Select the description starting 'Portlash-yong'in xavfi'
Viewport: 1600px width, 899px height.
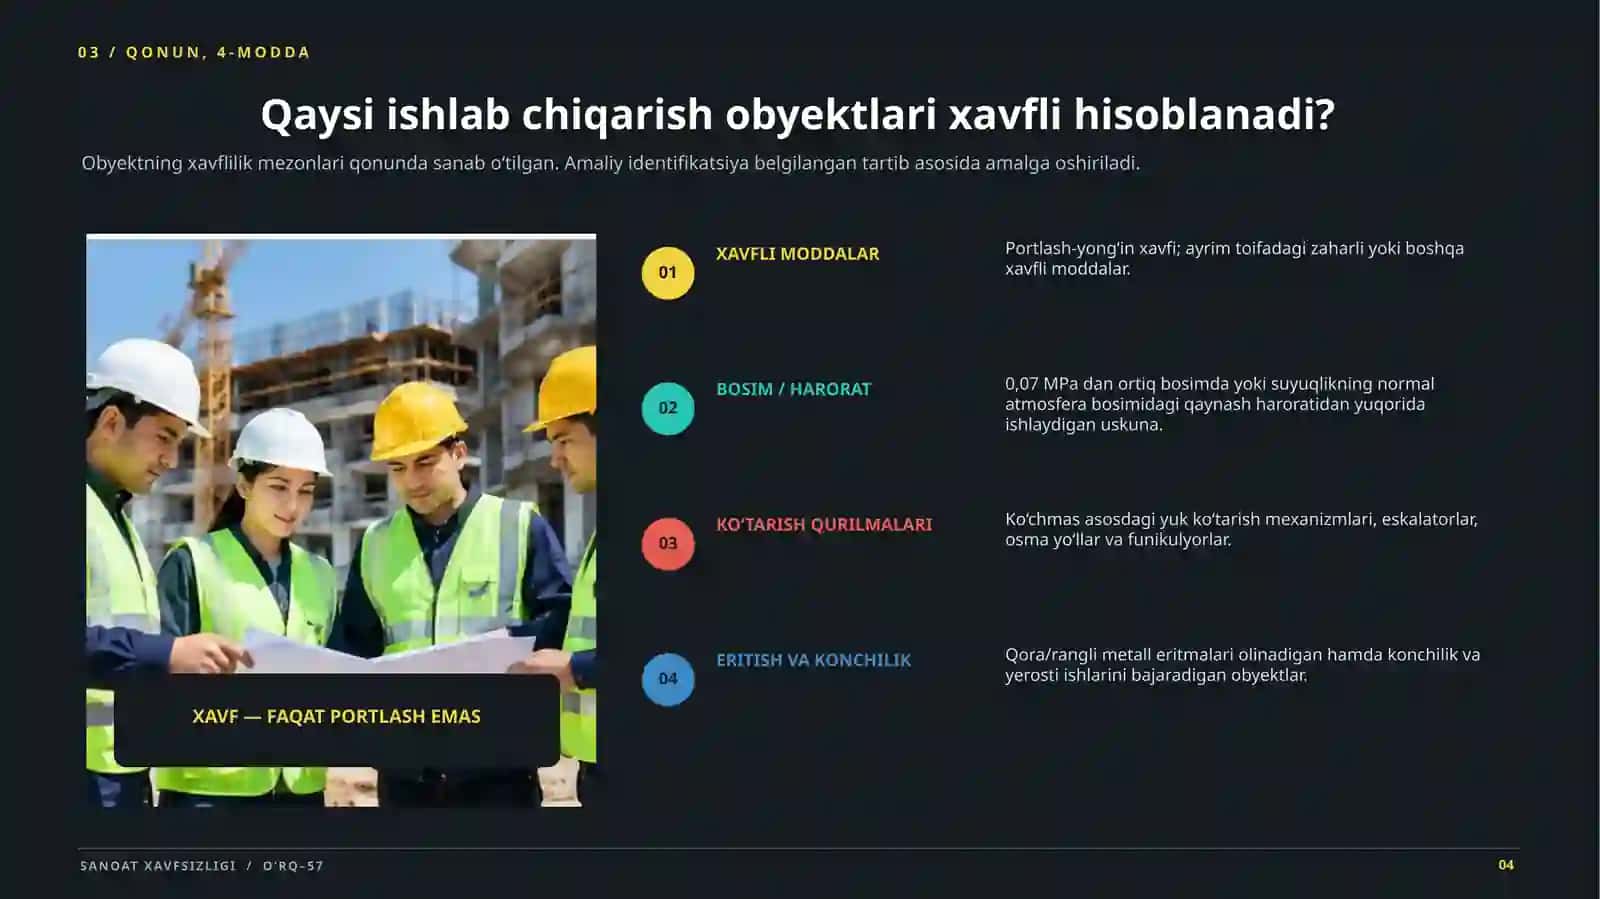point(1234,258)
